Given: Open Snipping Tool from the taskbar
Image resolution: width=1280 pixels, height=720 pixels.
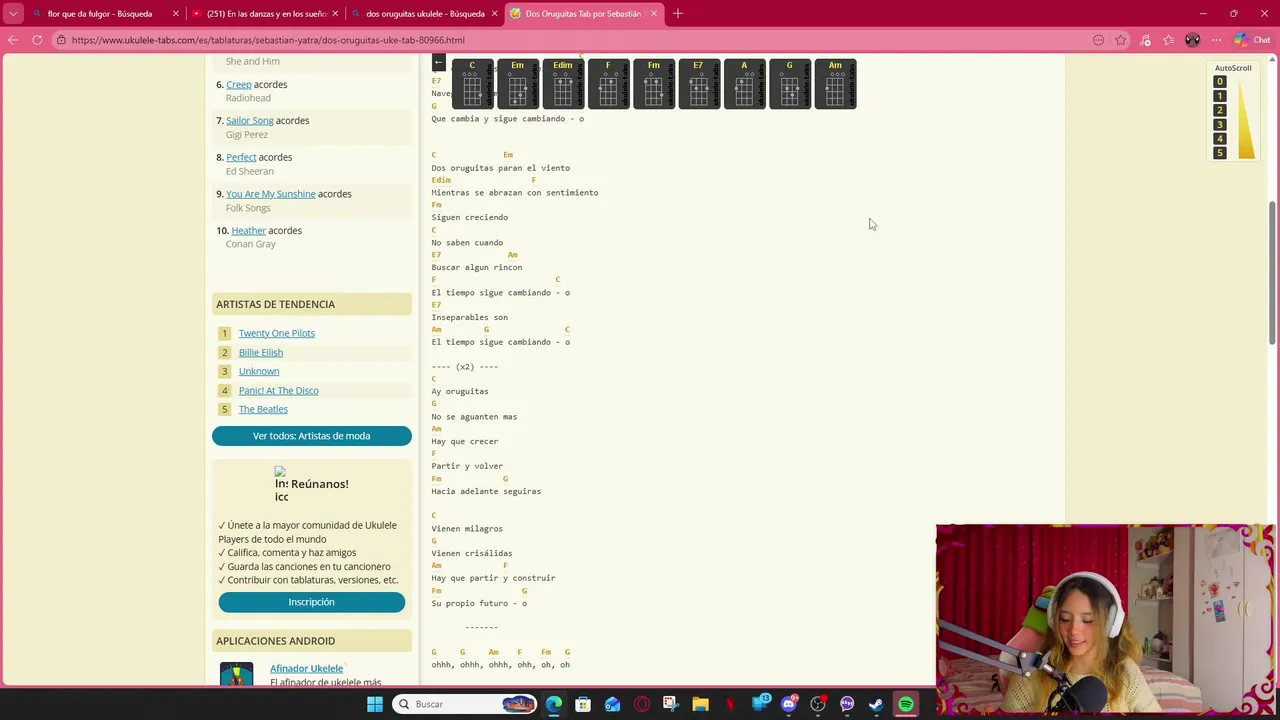Looking at the screenshot, I should pos(670,704).
